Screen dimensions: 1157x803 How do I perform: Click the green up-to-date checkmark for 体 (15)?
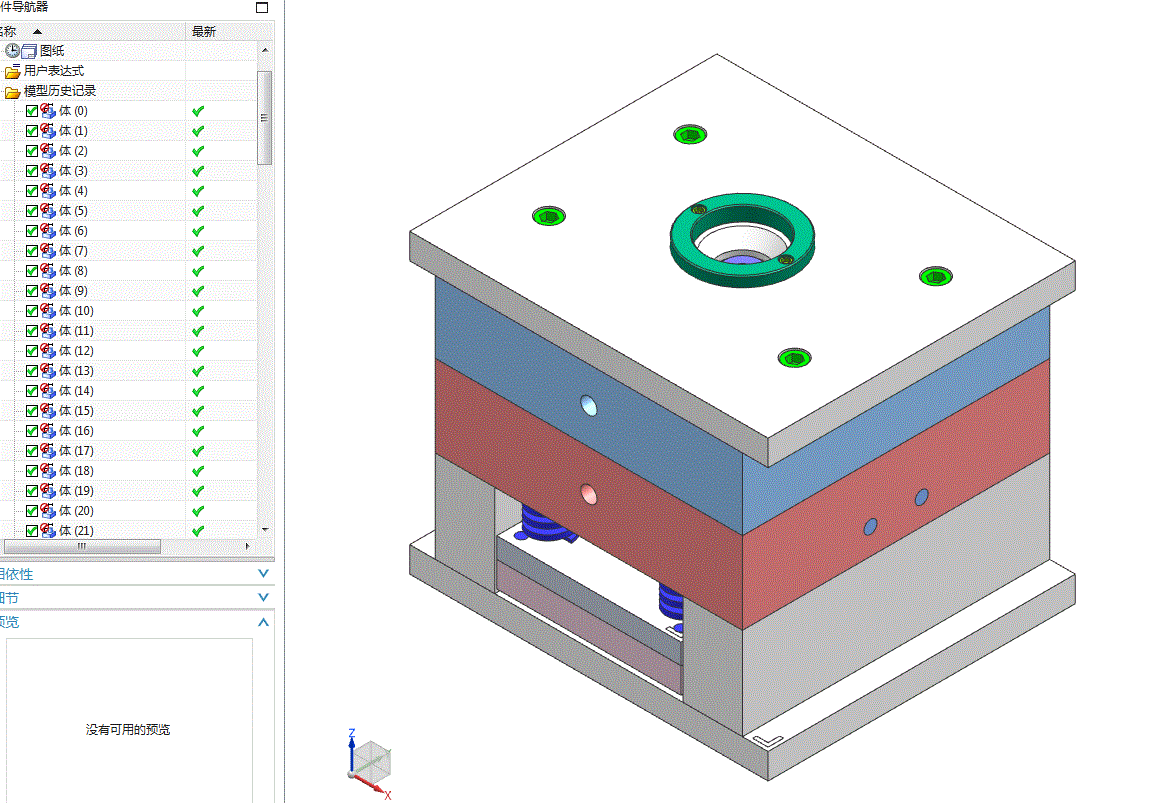pos(198,411)
